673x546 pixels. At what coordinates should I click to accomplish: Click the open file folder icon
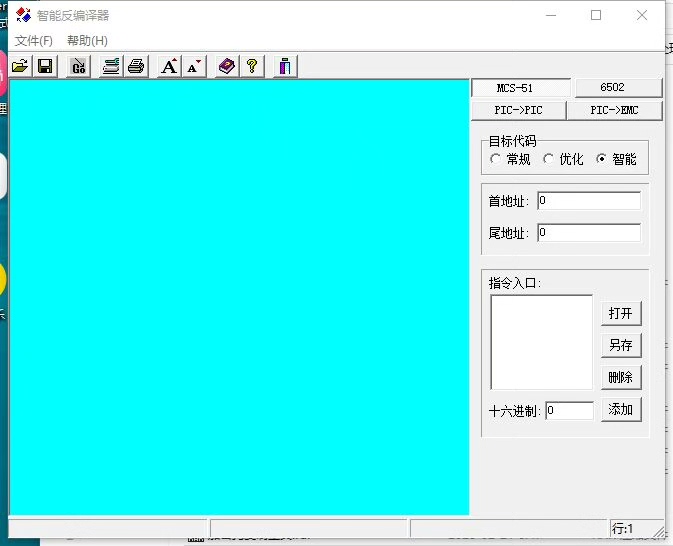click(20, 67)
